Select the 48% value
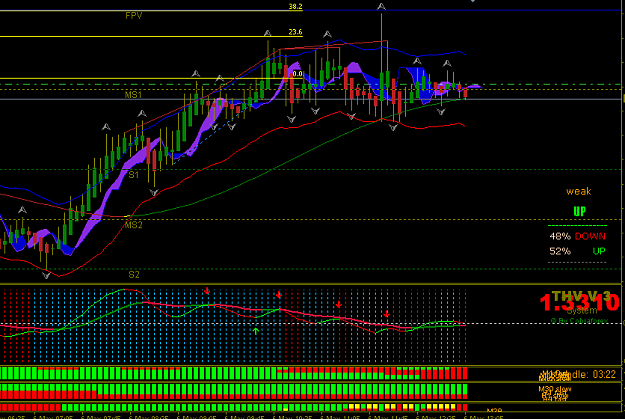Image resolution: width=625 pixels, height=419 pixels. click(x=560, y=236)
